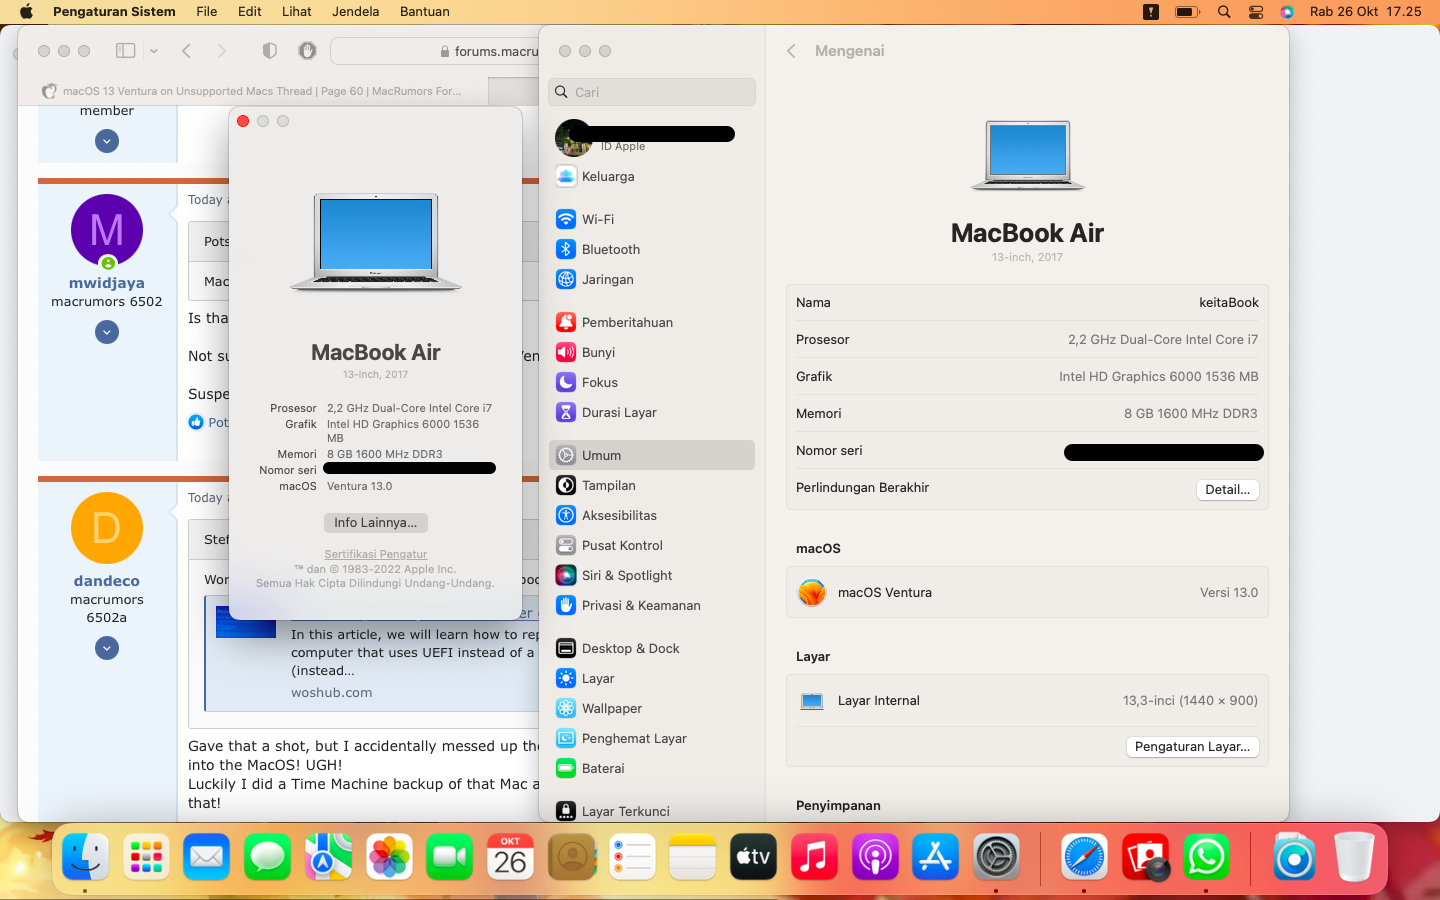Open the File menu
The image size is (1440, 900).
point(207,12)
